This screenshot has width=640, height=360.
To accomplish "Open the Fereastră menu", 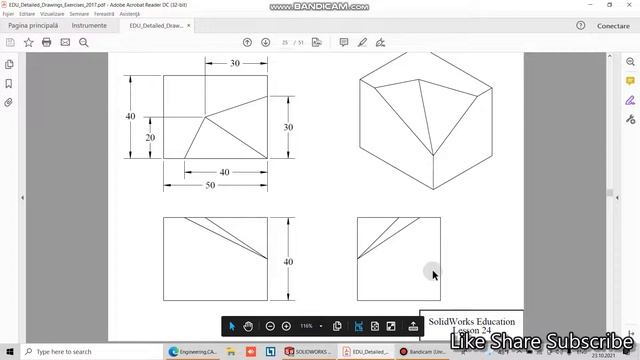I will pos(104,14).
